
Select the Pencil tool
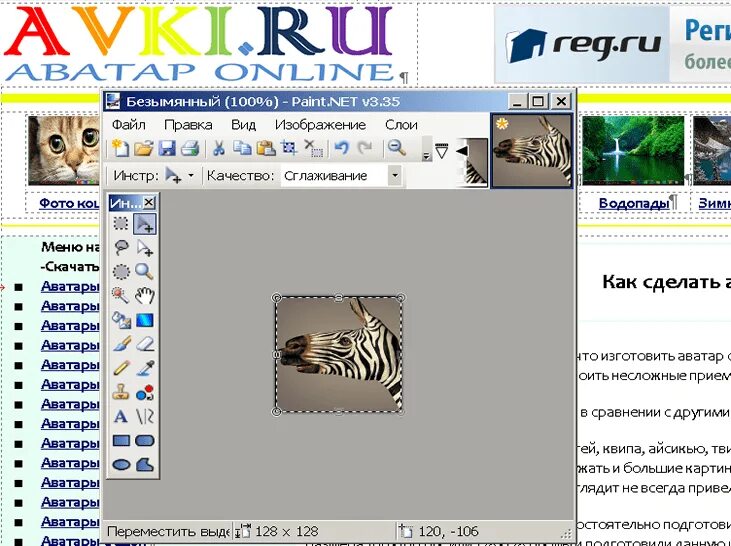point(121,368)
